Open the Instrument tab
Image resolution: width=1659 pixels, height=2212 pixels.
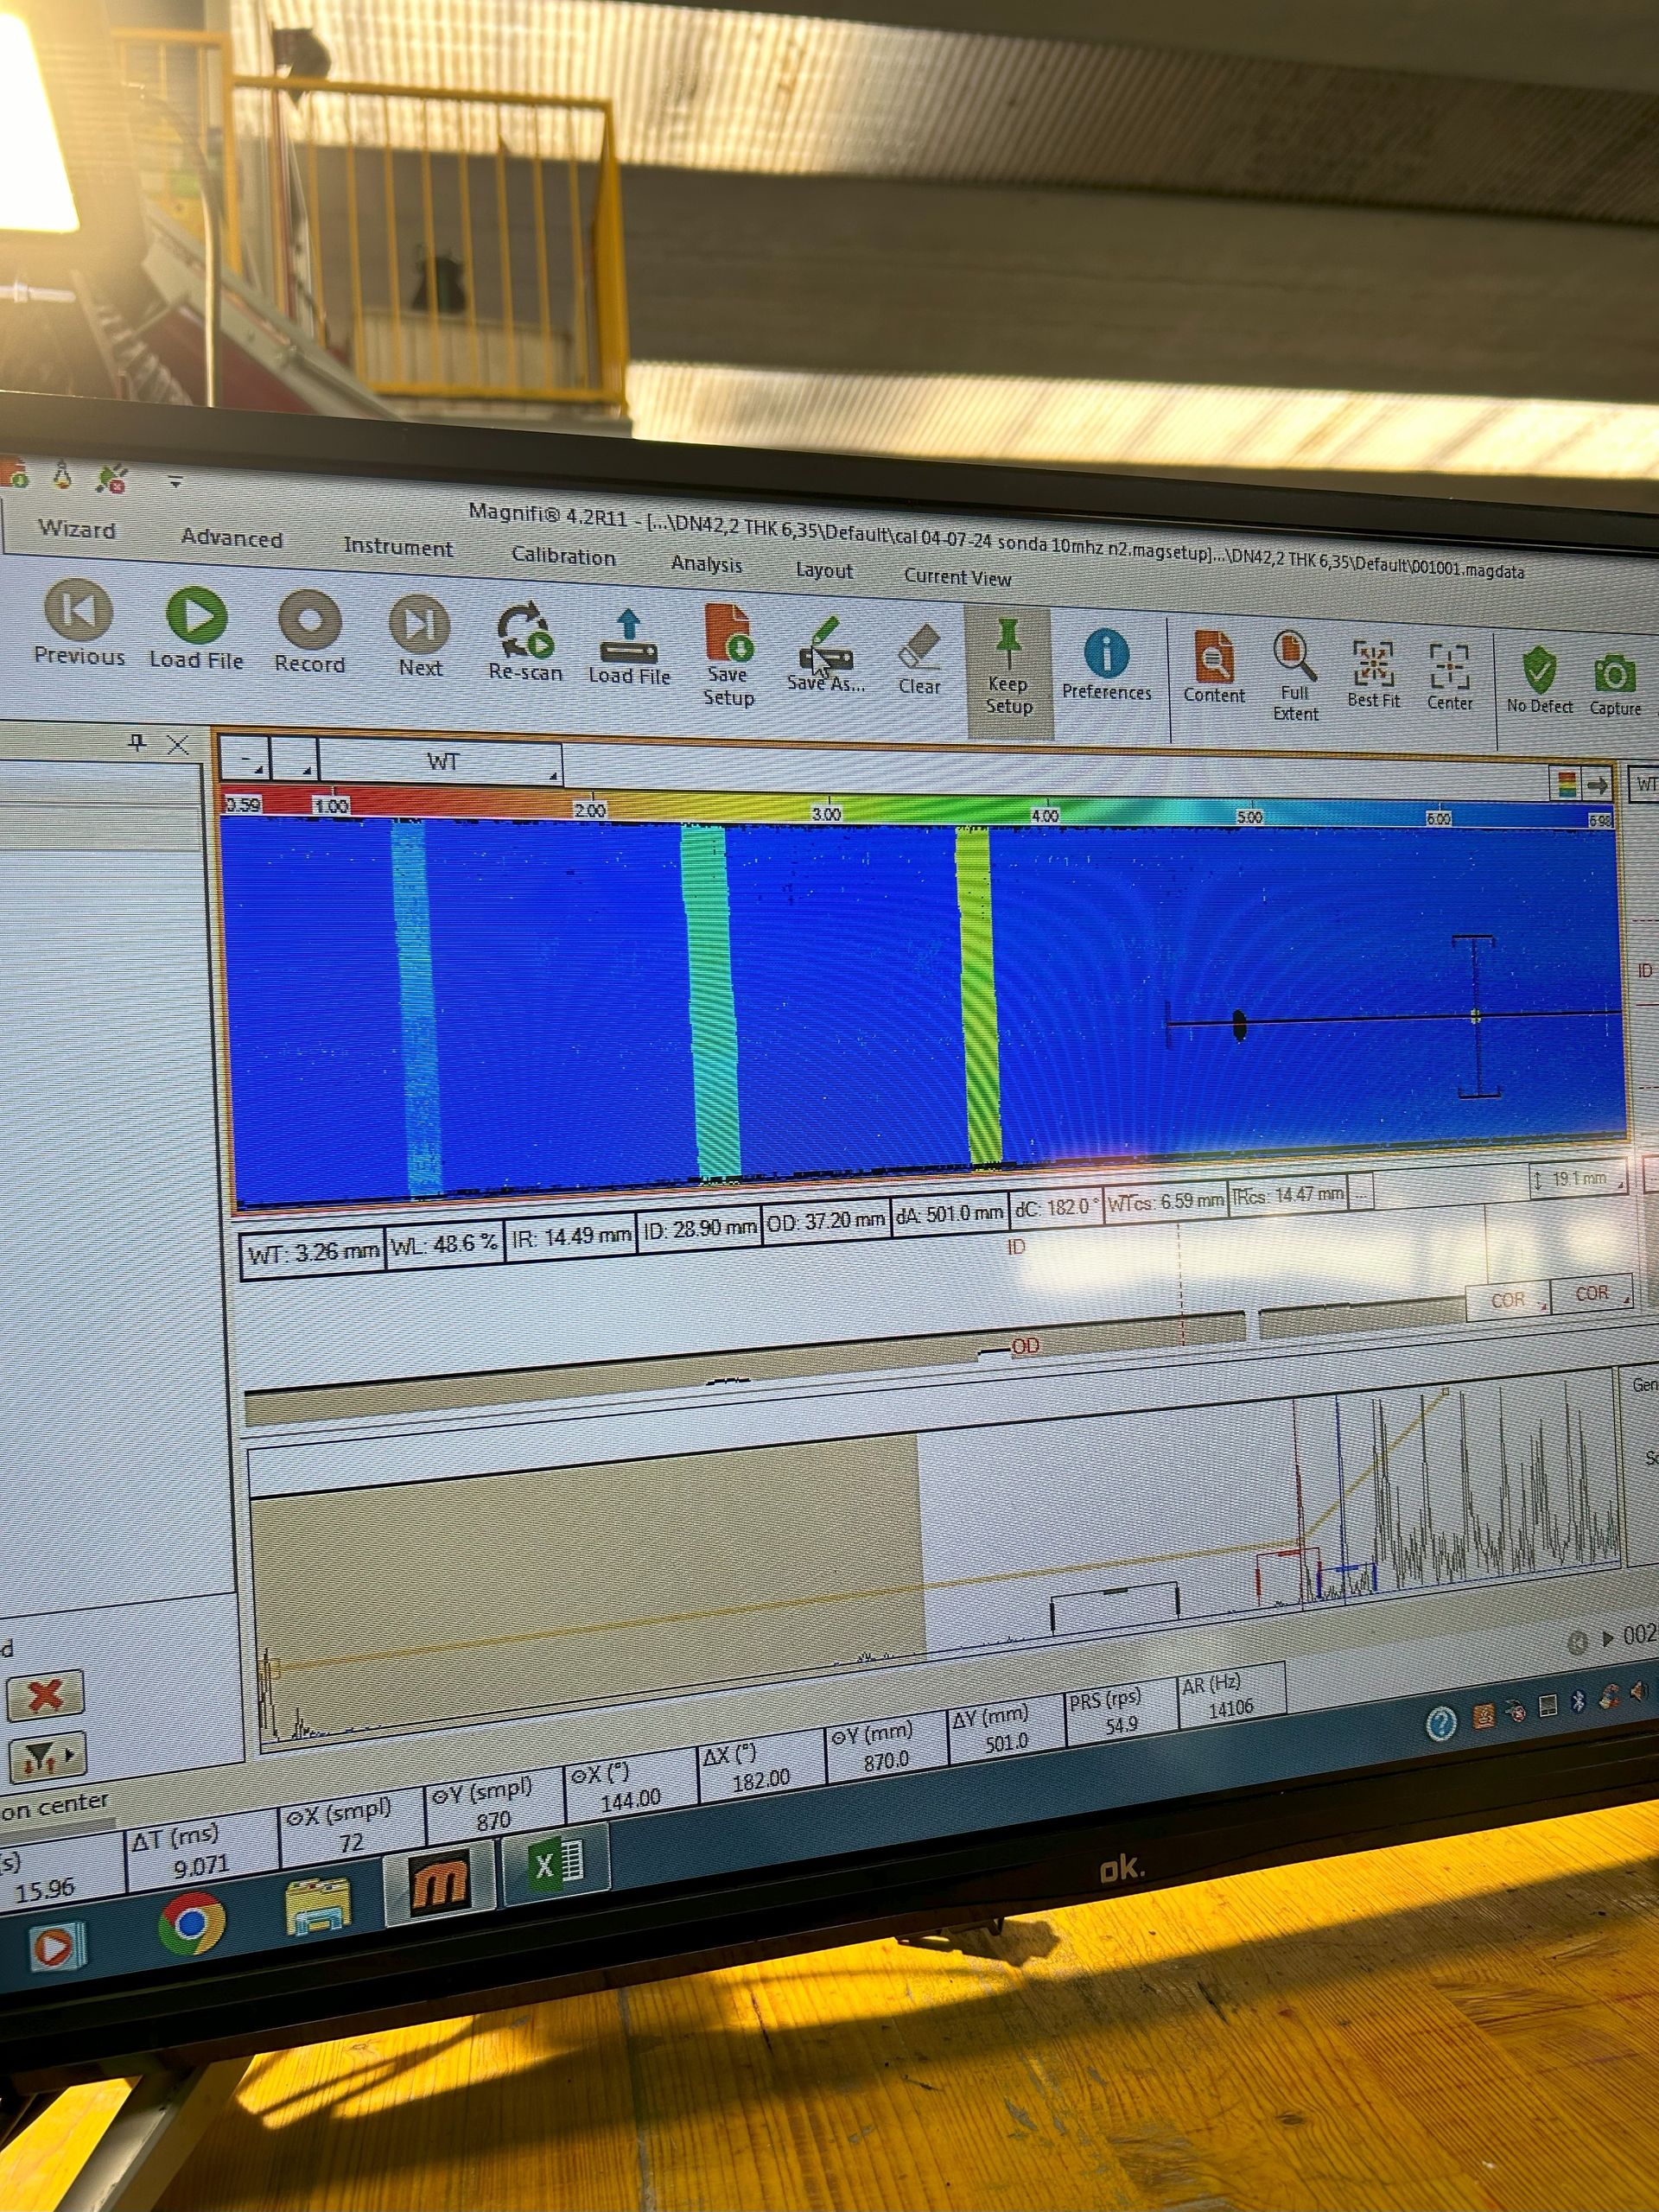pyautogui.click(x=398, y=547)
